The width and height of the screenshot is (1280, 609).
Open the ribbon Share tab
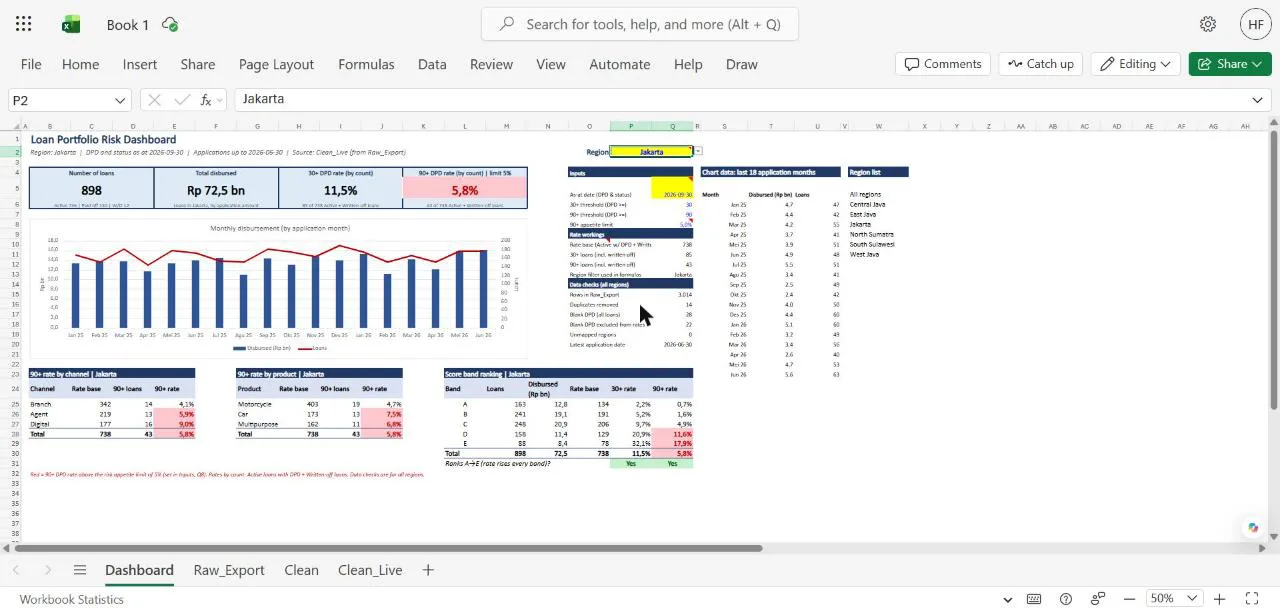click(198, 64)
